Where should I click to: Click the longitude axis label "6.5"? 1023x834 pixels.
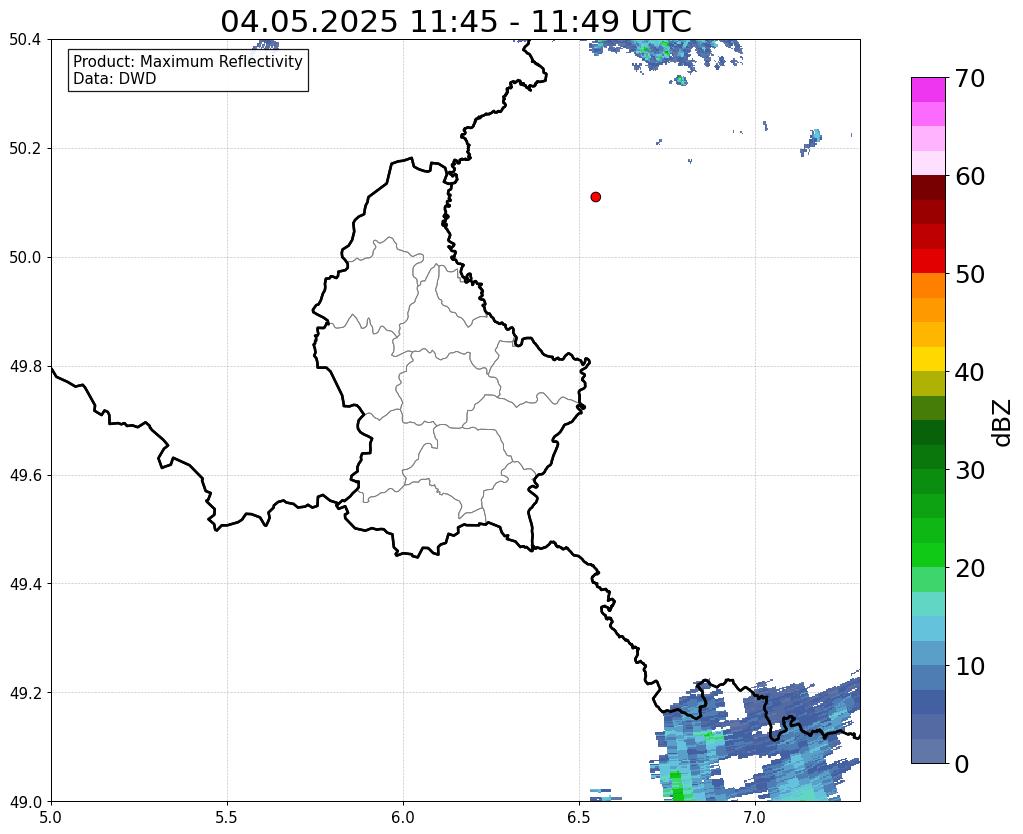pos(579,817)
